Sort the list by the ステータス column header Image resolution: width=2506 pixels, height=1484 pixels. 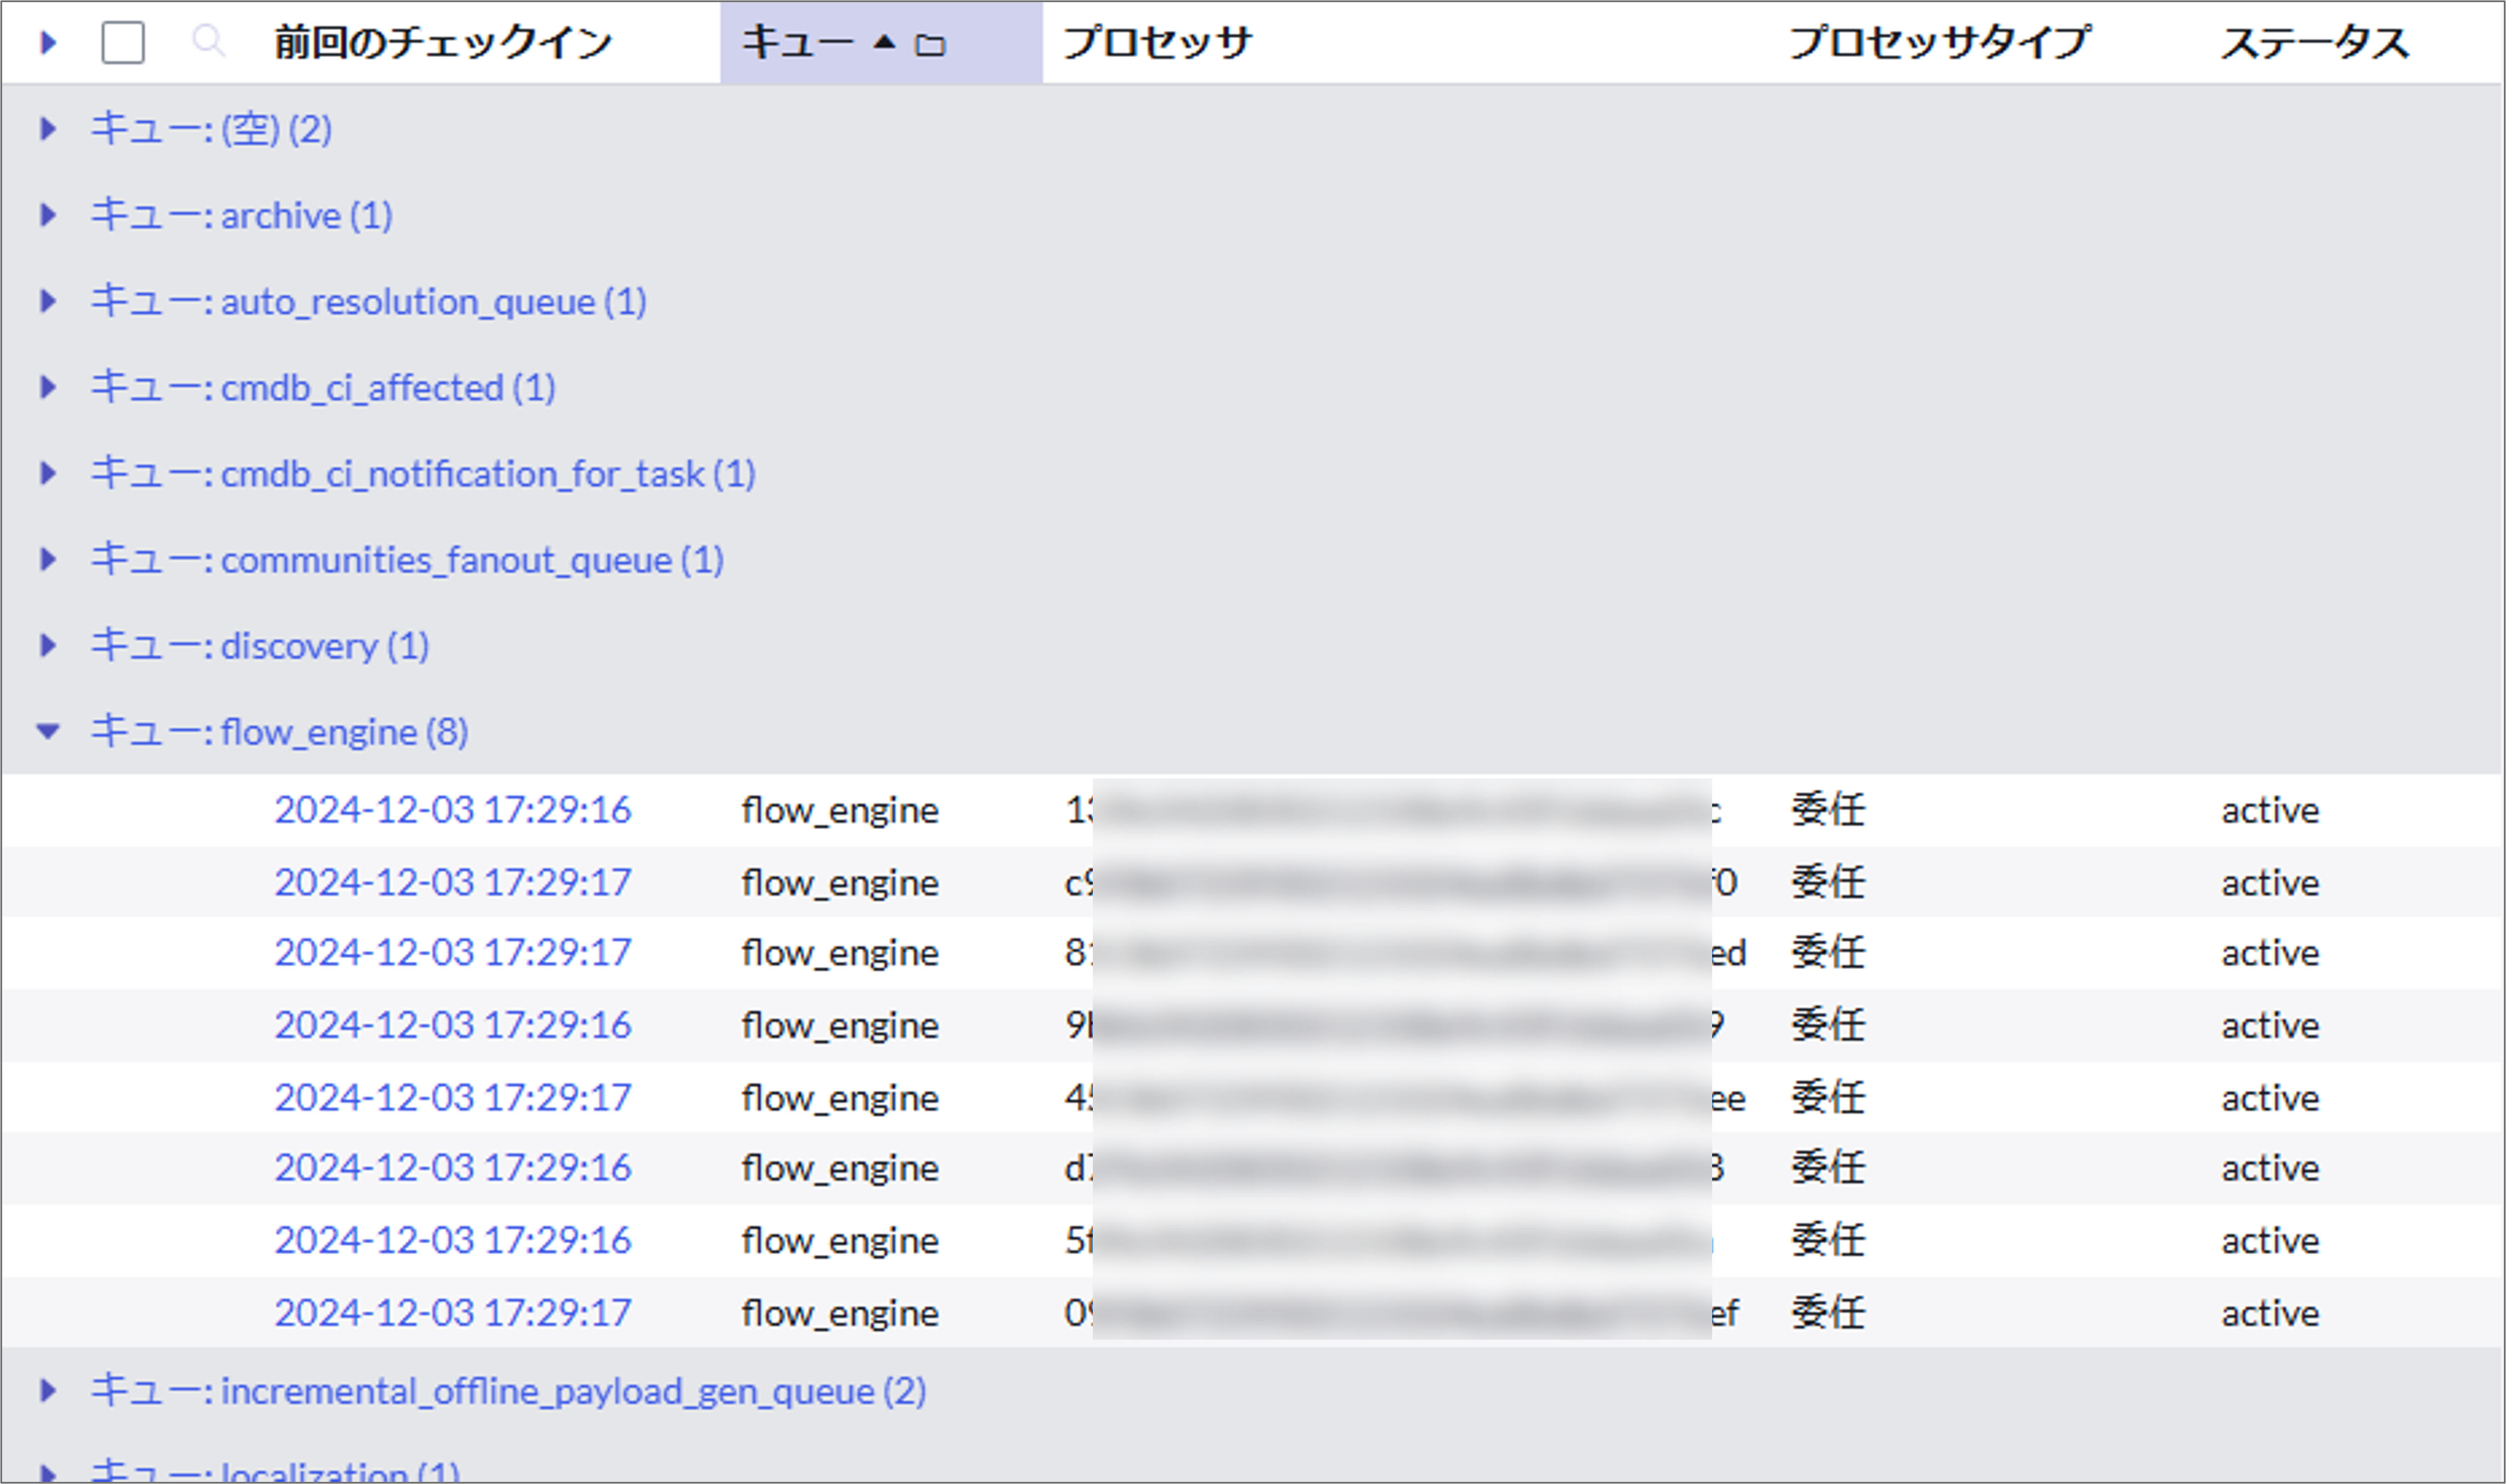point(2314,42)
